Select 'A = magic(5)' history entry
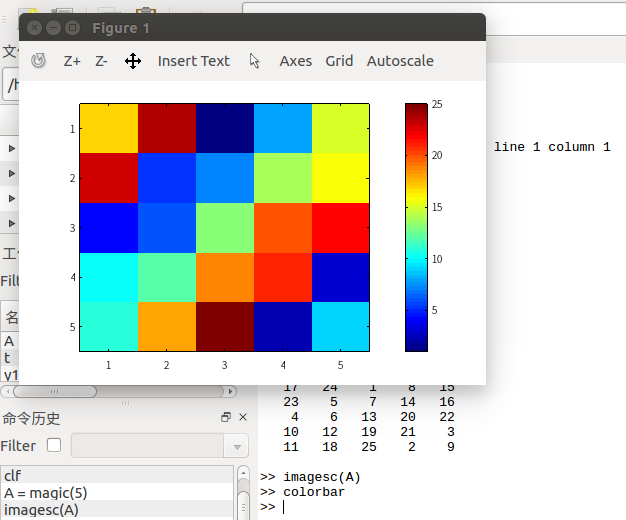Viewport: 626px width, 520px height. click(x=117, y=492)
